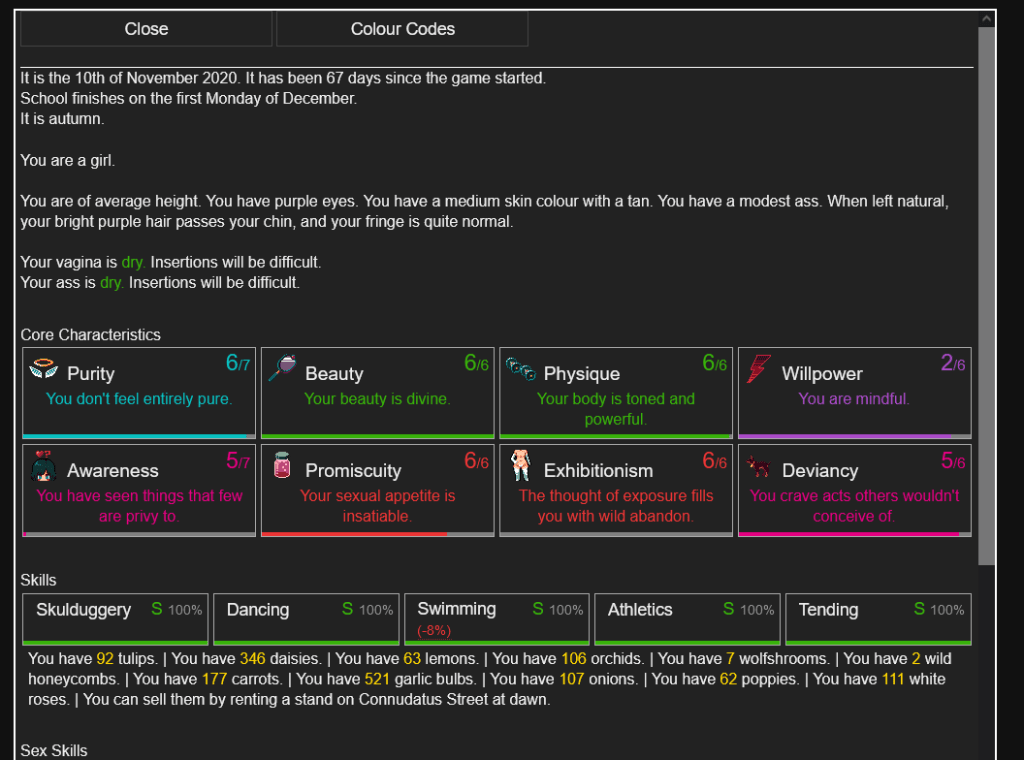
Task: Click the dark creature icon beside Deviancy
Action: (758, 467)
